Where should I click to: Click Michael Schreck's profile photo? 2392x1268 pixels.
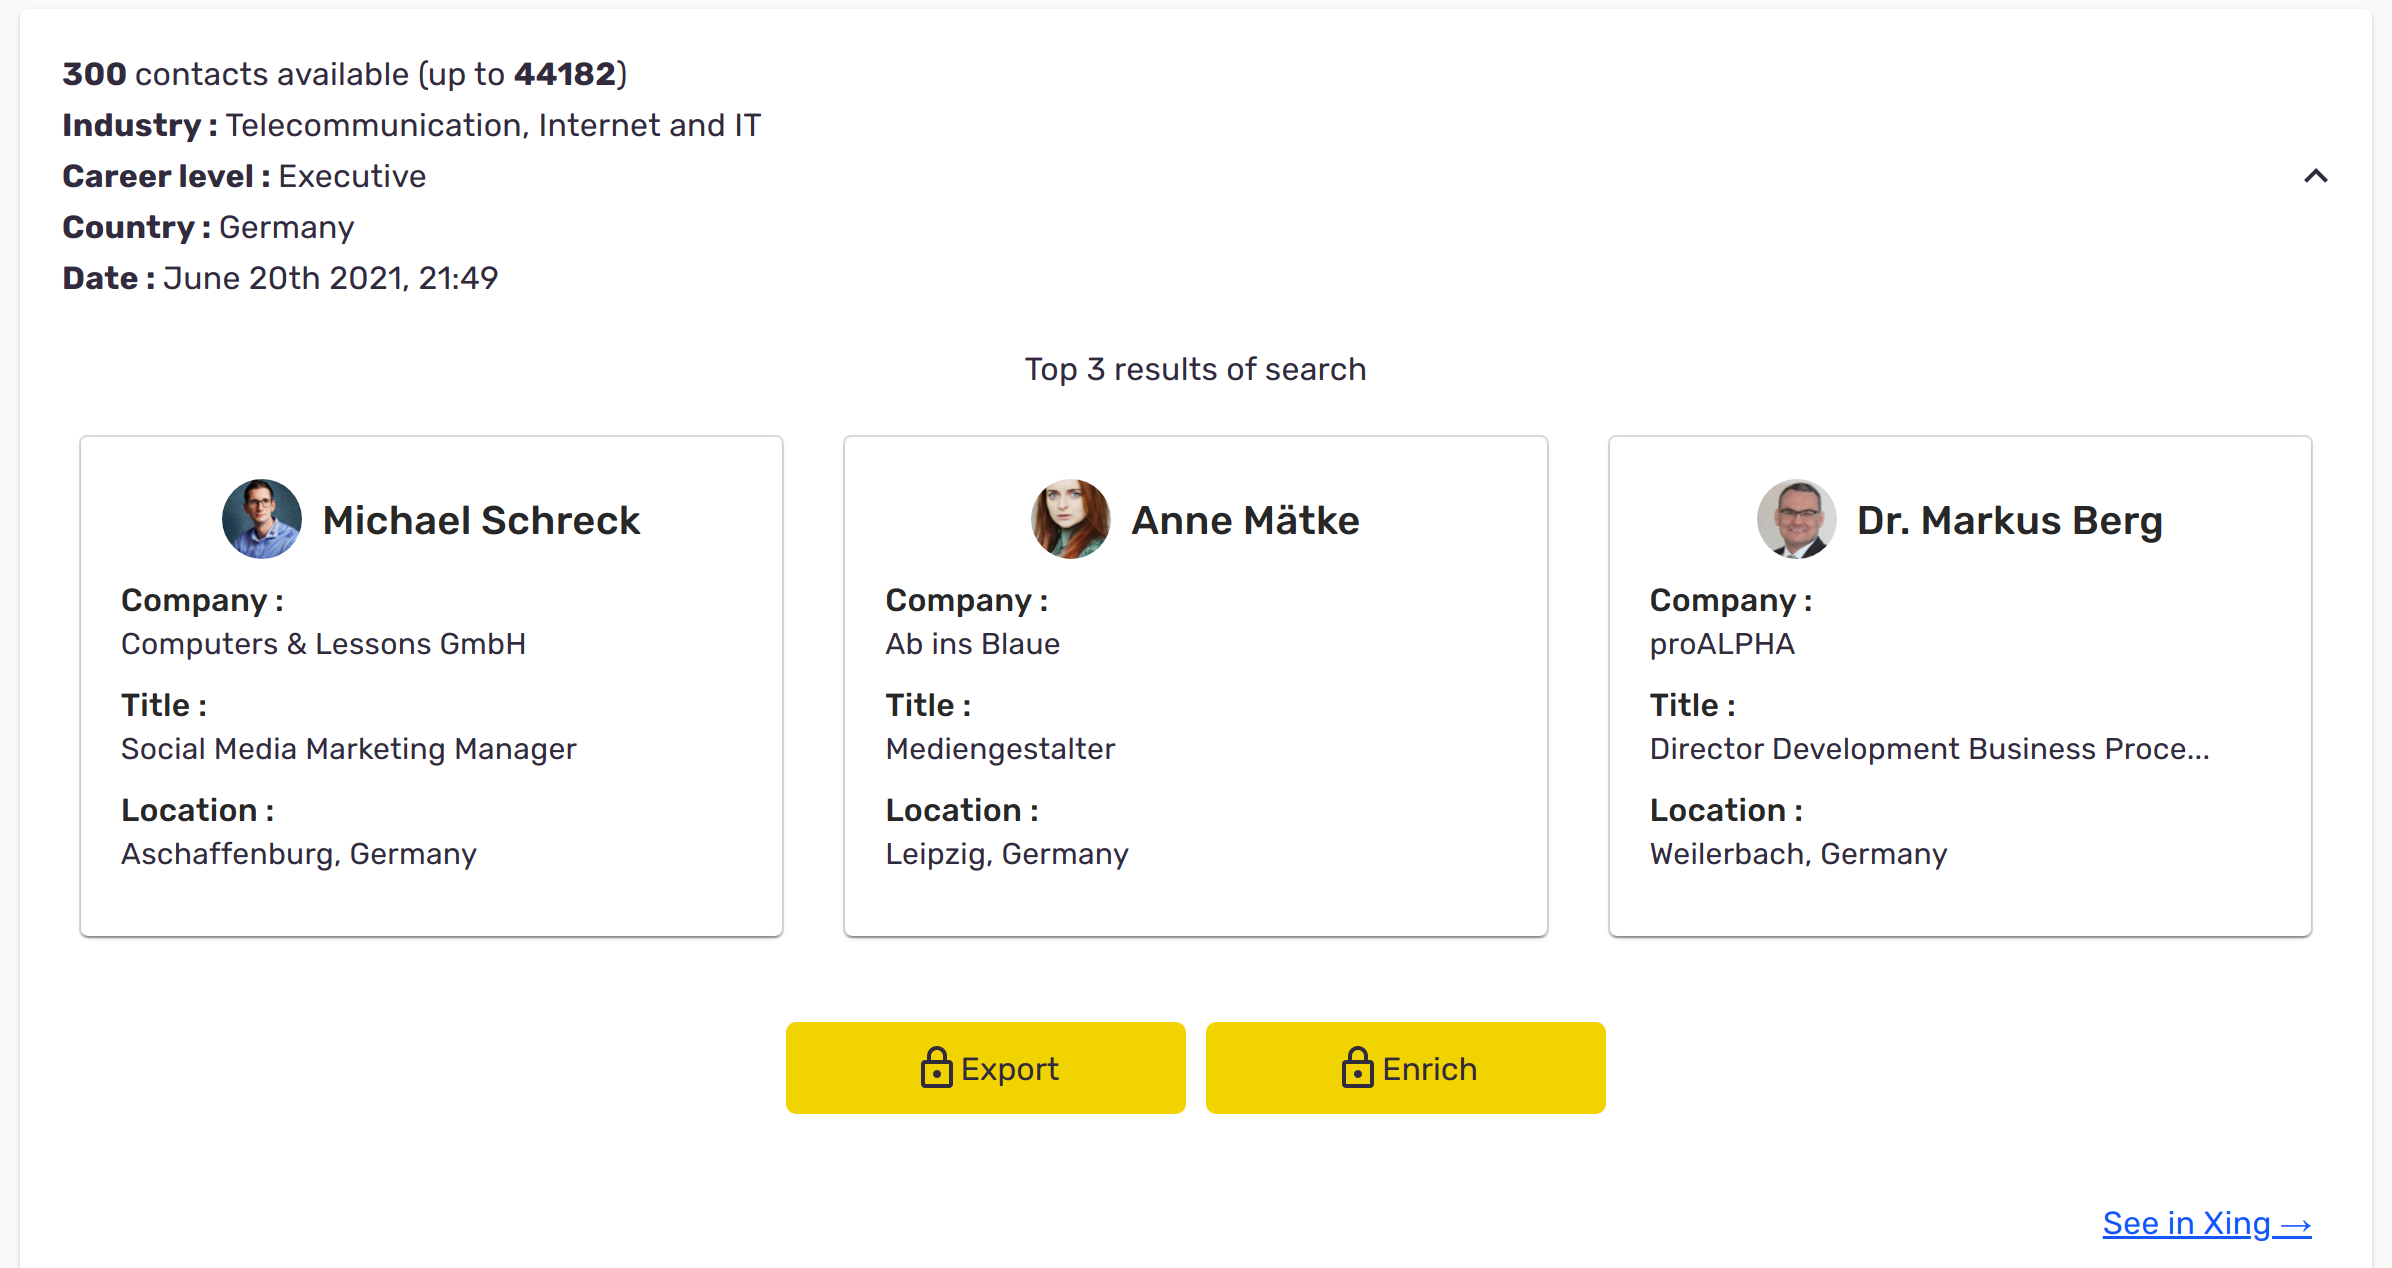[x=262, y=519]
